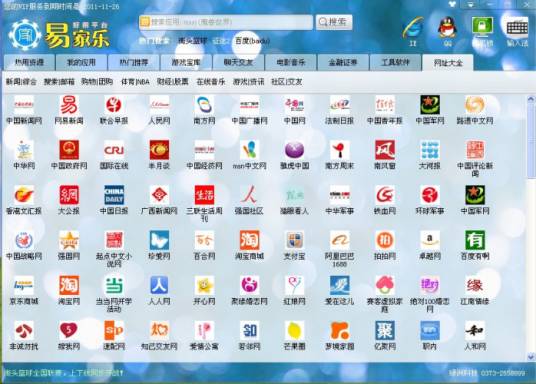Open the 大公报 icon
The height and width of the screenshot is (384, 536).
[69, 195]
